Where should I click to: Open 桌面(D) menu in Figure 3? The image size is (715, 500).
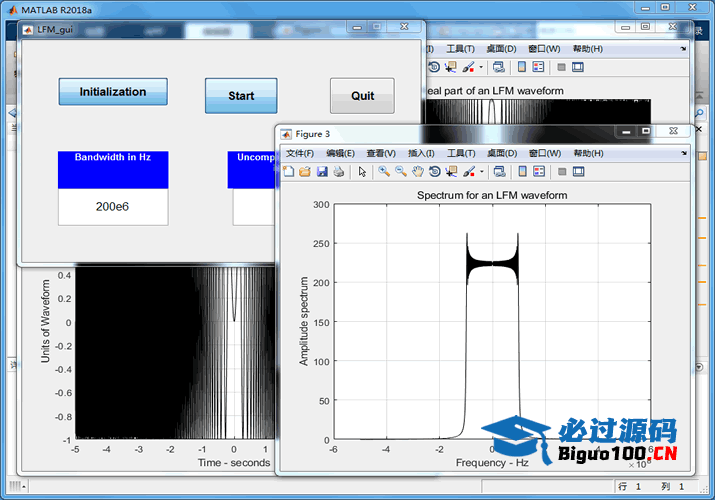point(502,153)
